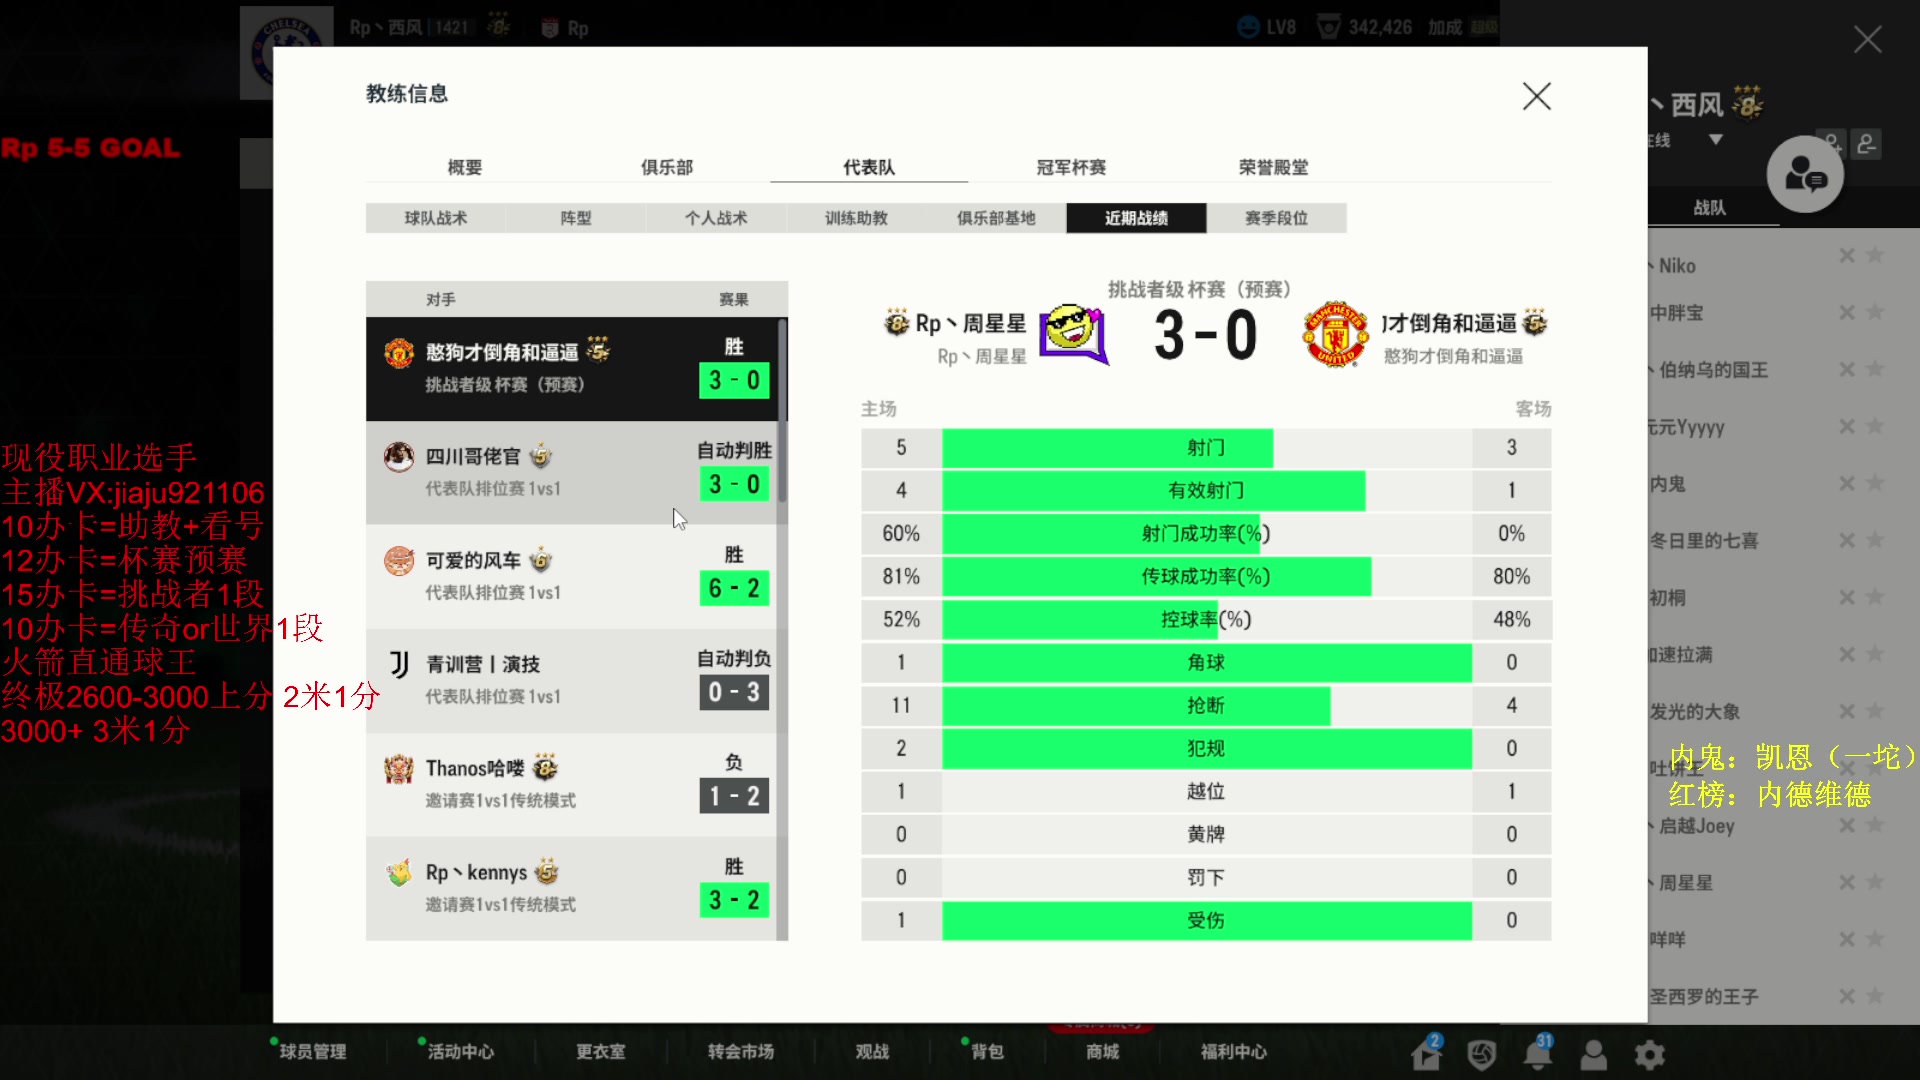
Task: Open 球员管理 in bottom navigation
Action: [x=312, y=1051]
